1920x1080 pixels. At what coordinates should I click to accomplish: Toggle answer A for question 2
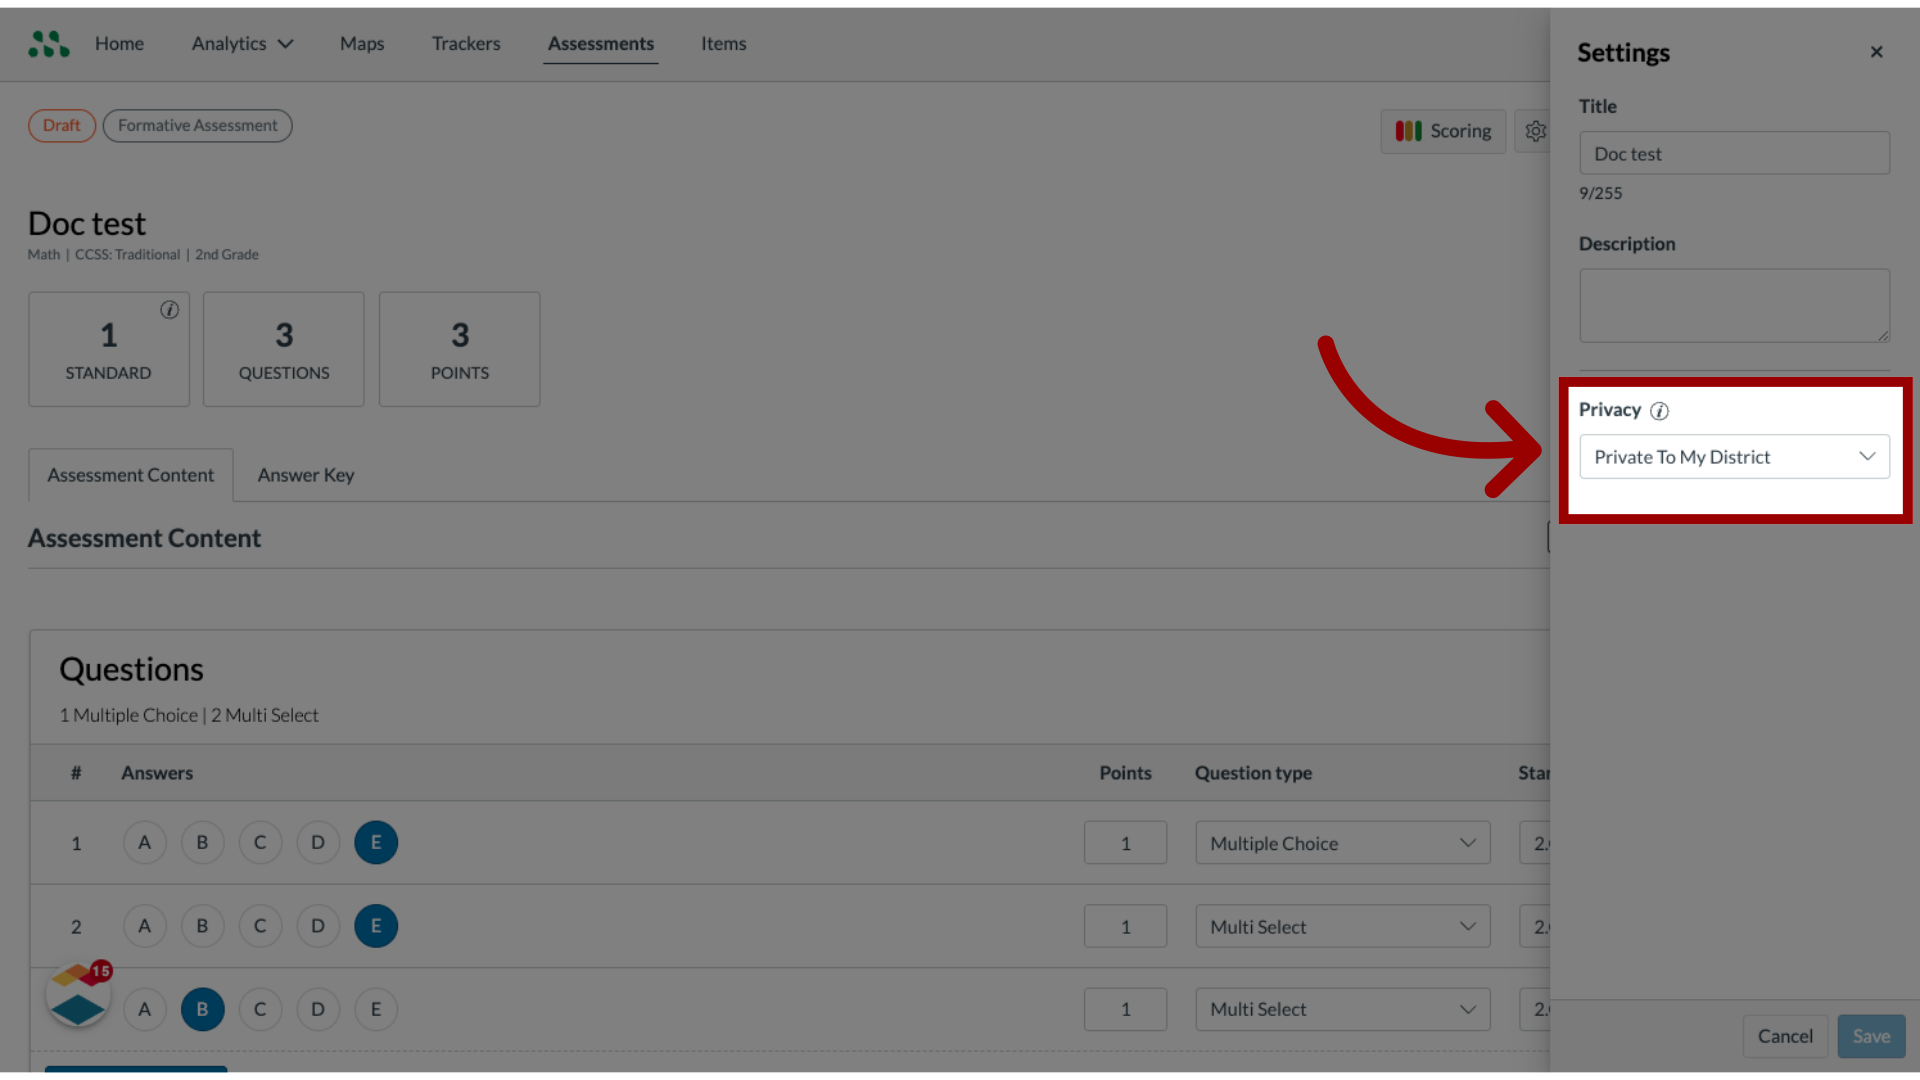pos(145,926)
